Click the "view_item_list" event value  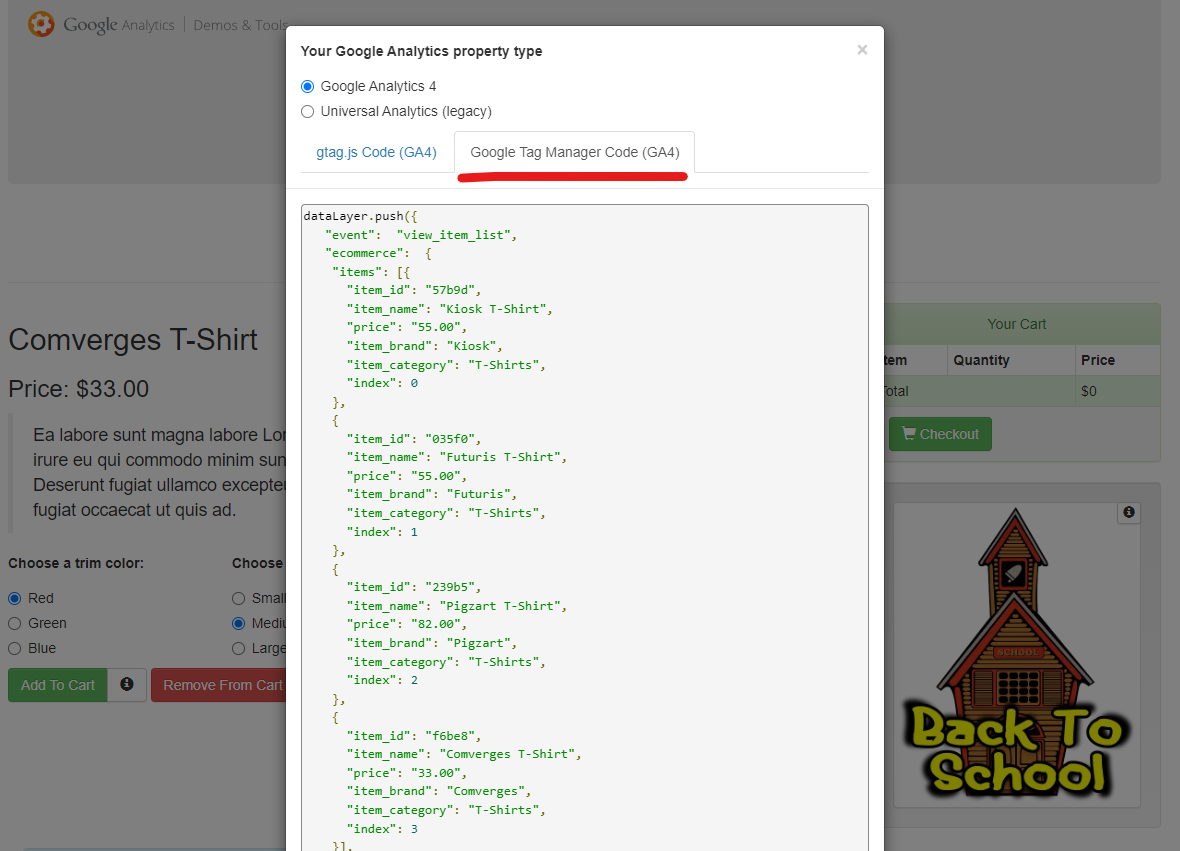454,235
